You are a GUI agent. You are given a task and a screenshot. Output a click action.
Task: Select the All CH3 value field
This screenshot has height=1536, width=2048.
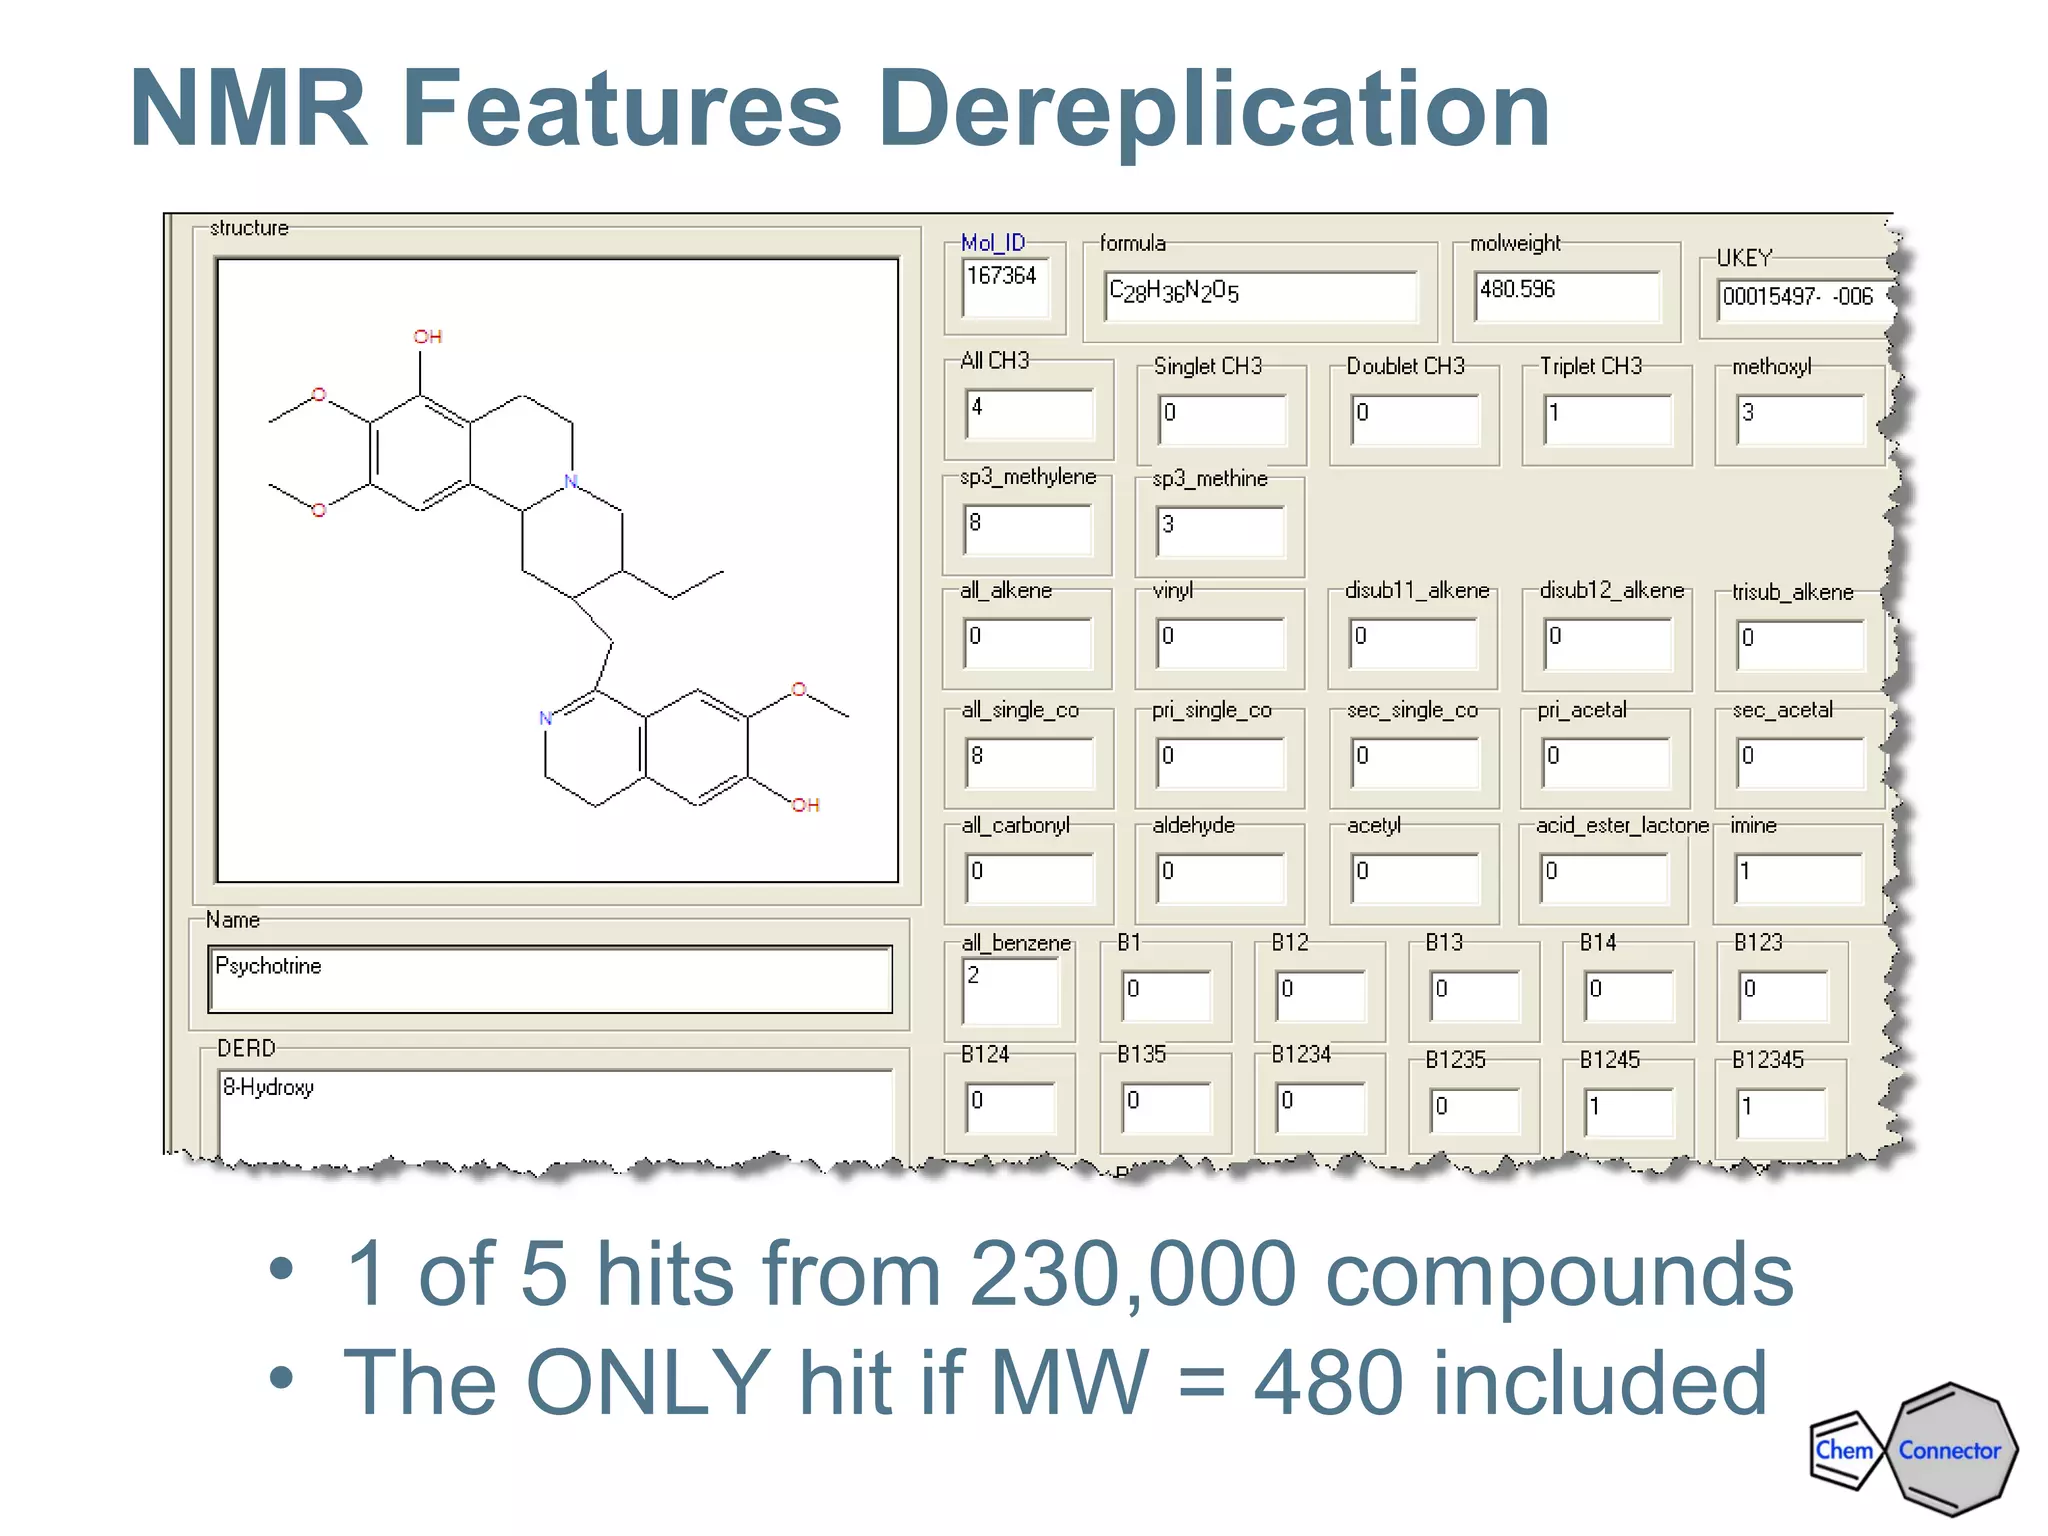point(1029,413)
